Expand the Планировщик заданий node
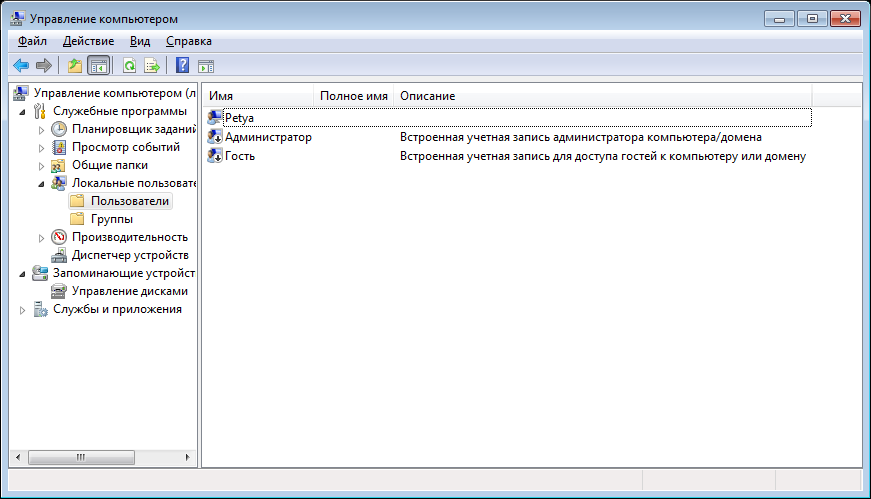871x499 pixels. coord(41,130)
